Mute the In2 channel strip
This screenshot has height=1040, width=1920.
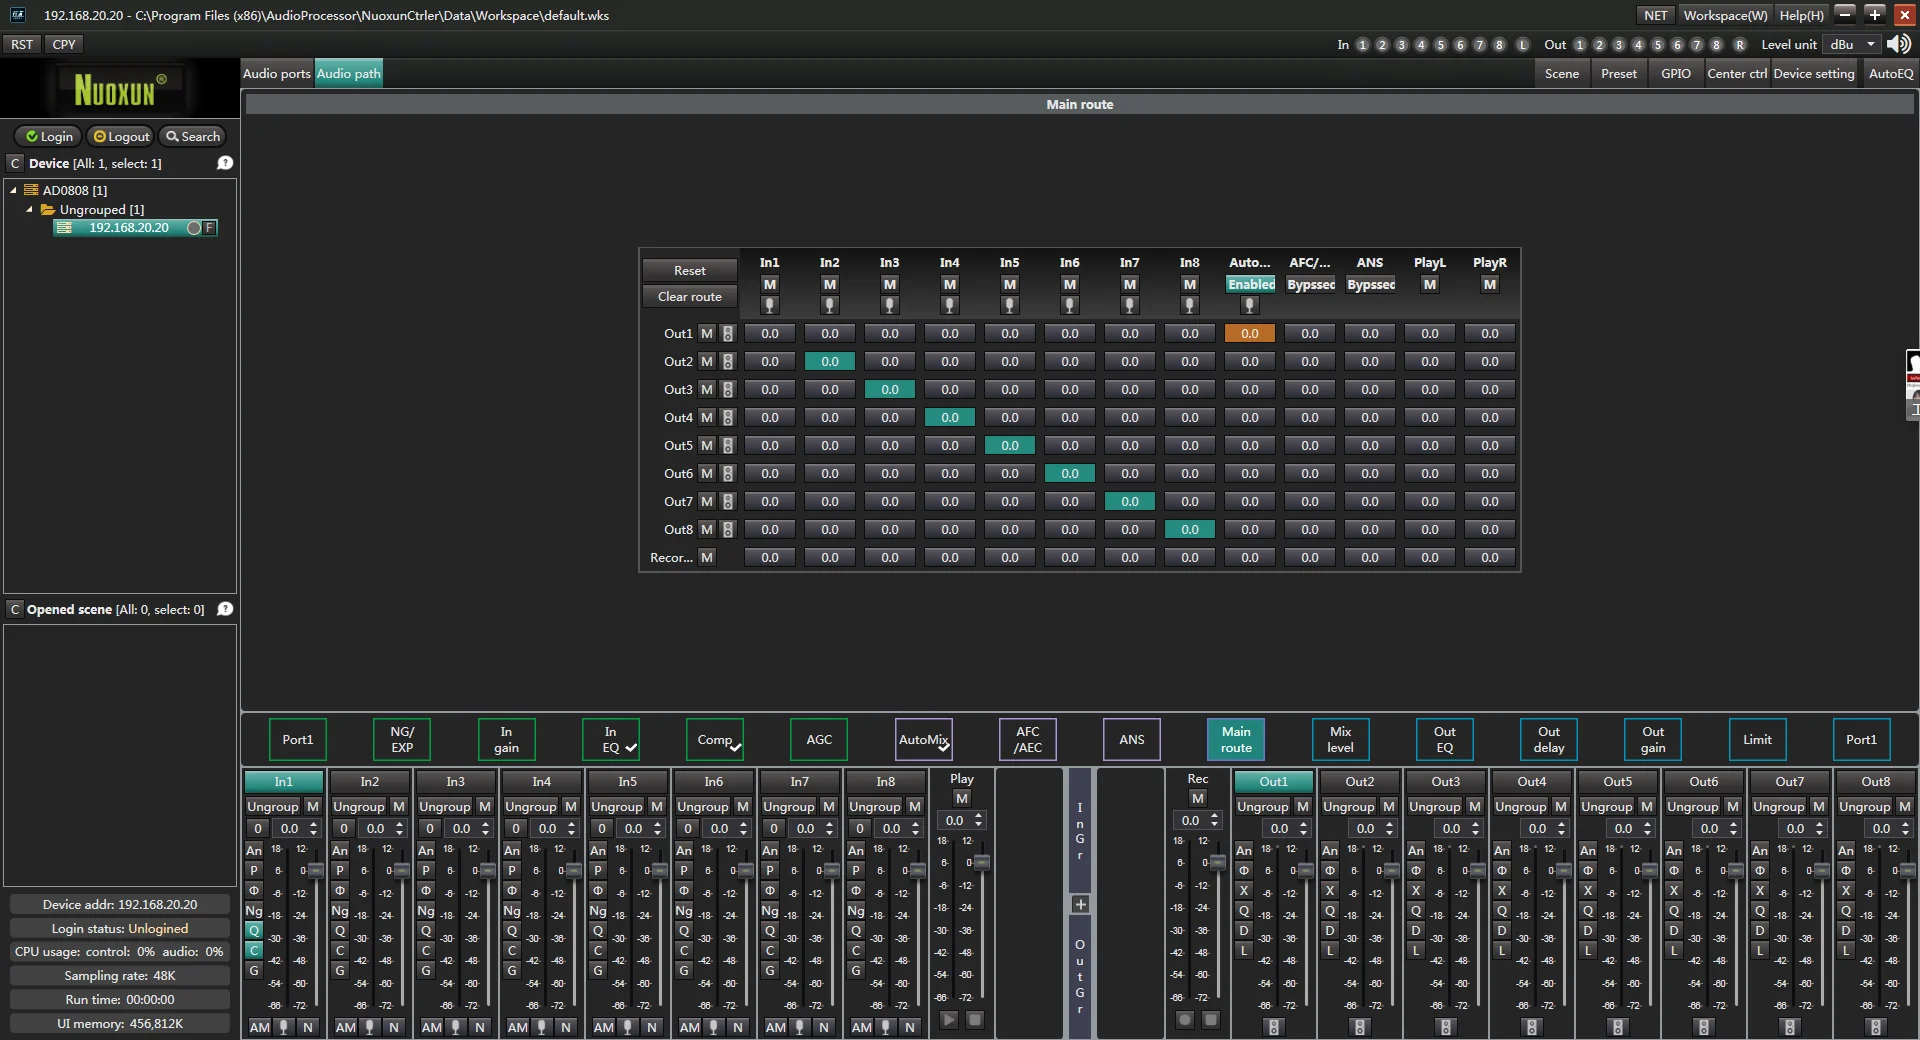point(399,806)
